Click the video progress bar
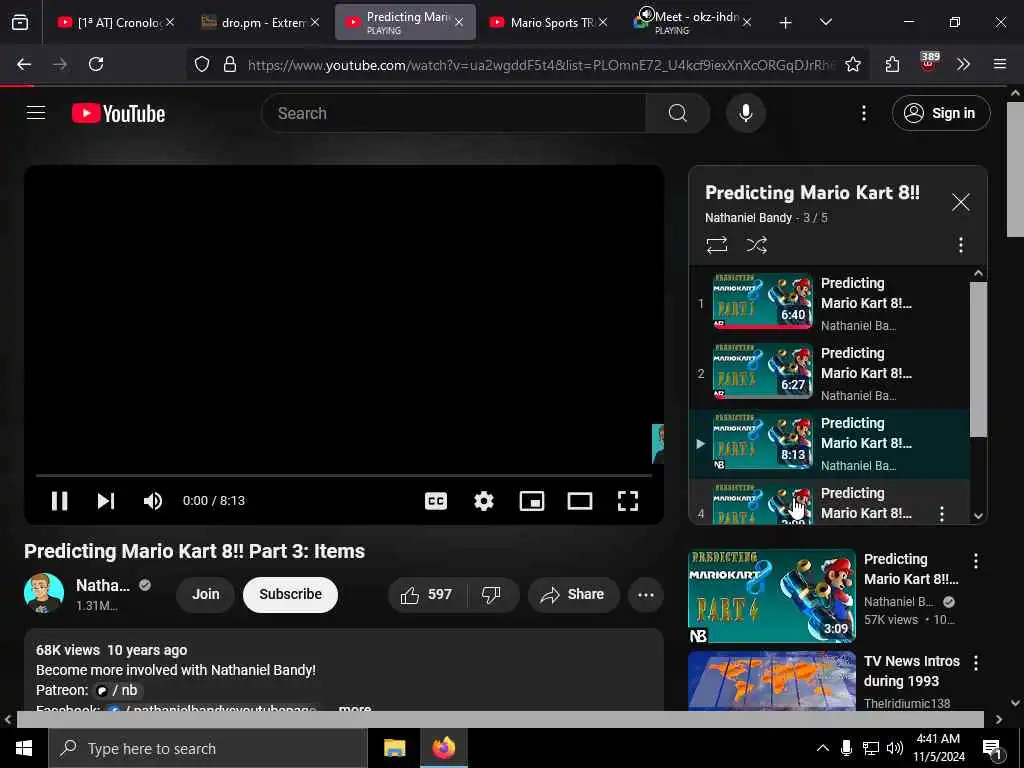The image size is (1024, 768). (344, 475)
